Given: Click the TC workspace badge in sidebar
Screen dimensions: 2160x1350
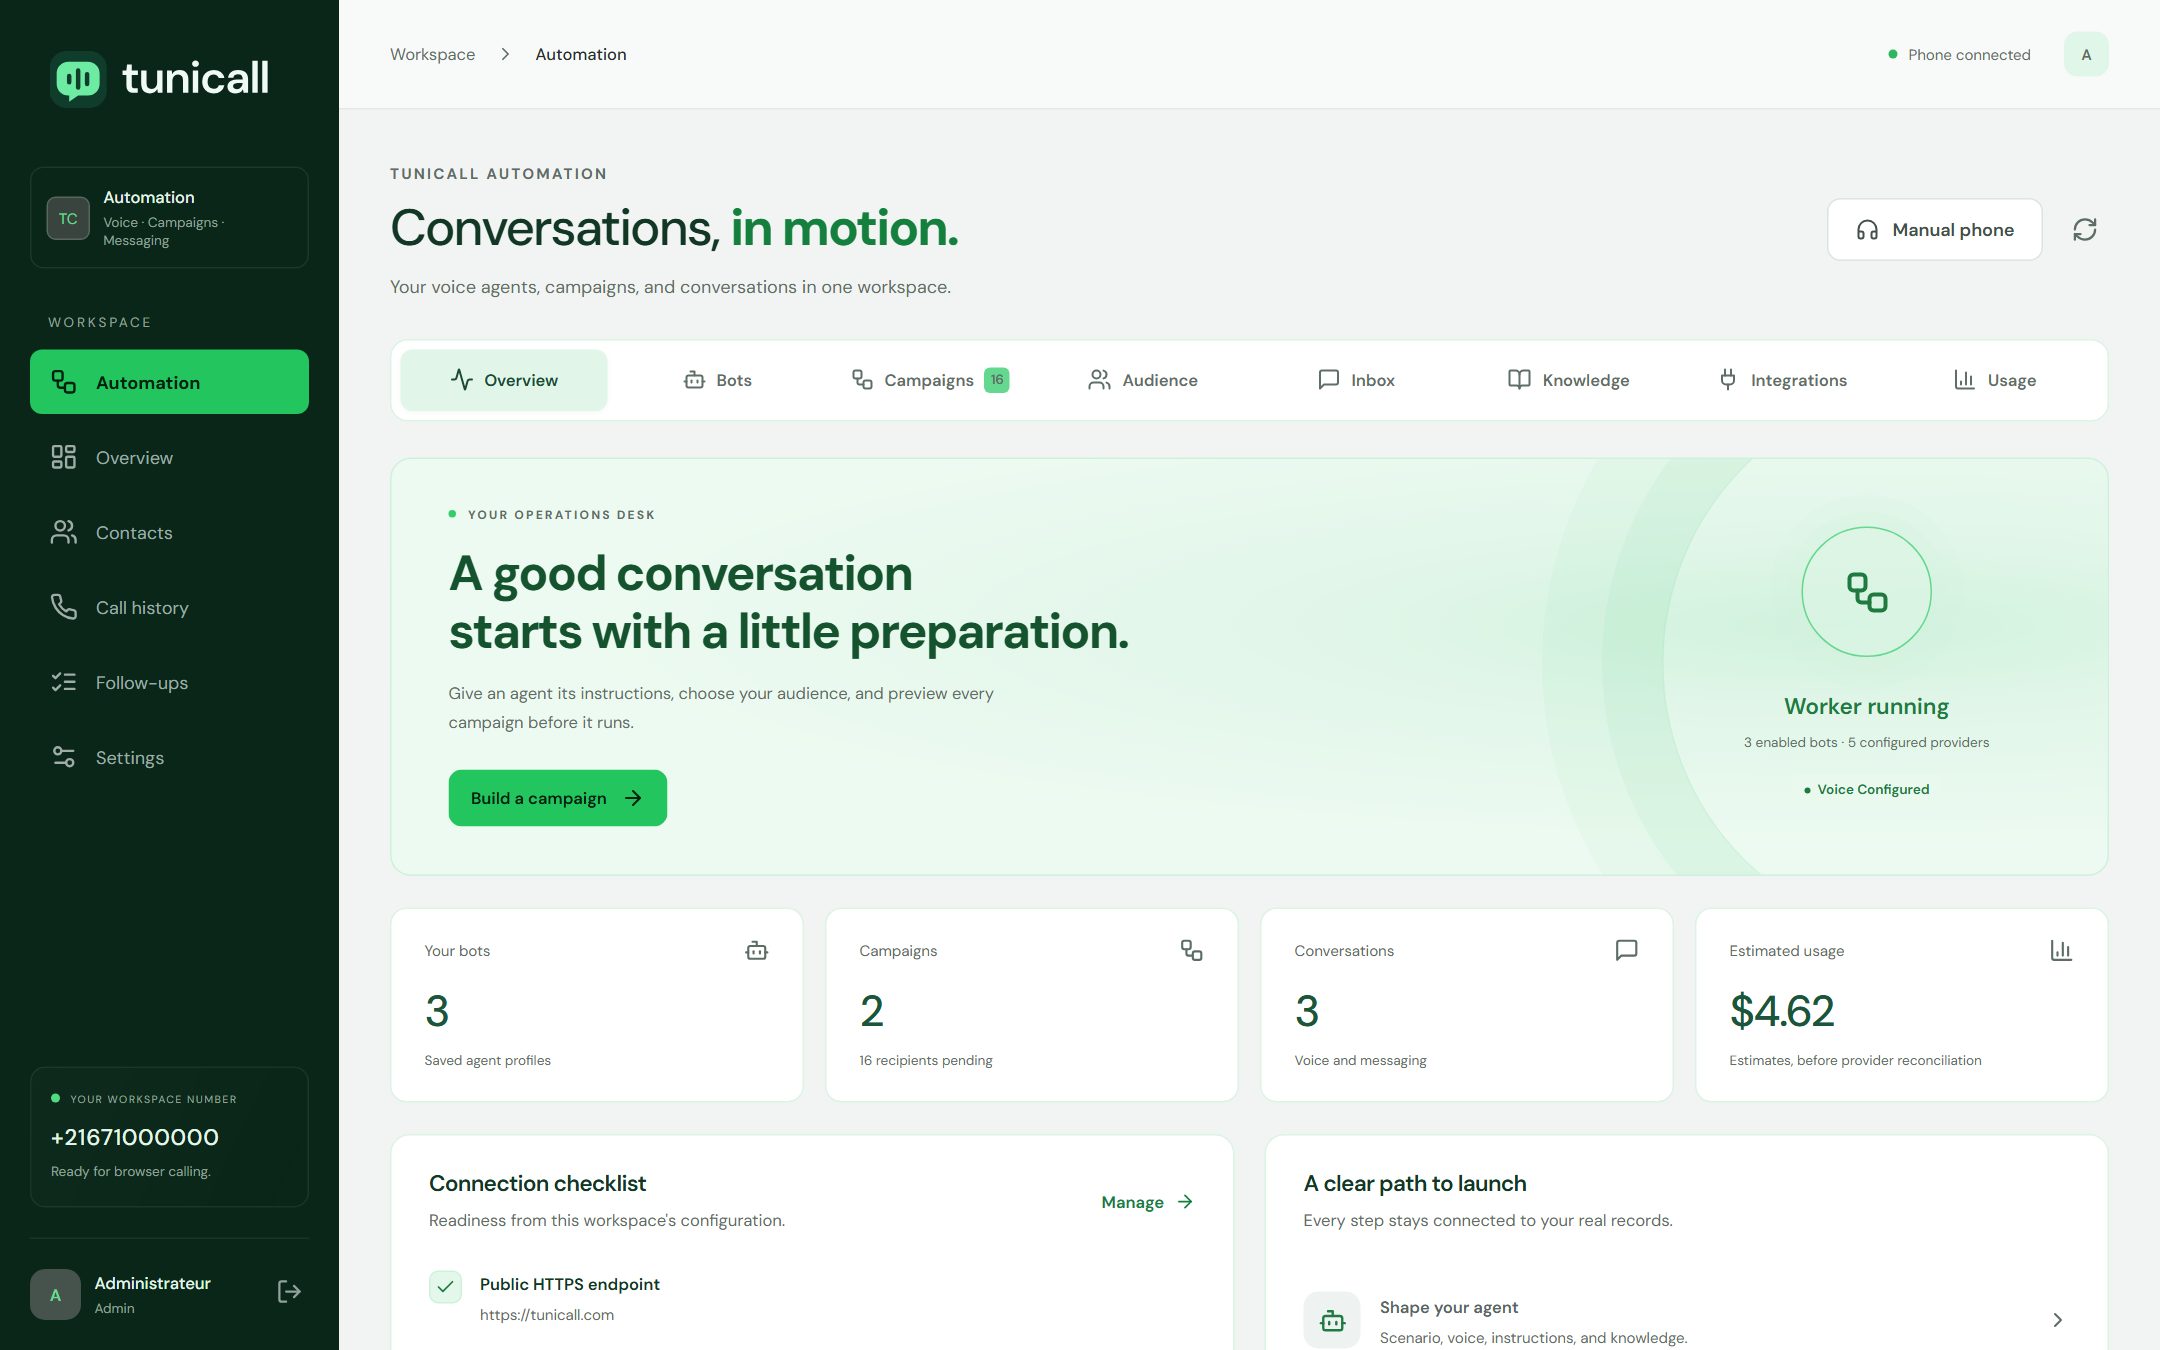Looking at the screenshot, I should pyautogui.click(x=68, y=218).
